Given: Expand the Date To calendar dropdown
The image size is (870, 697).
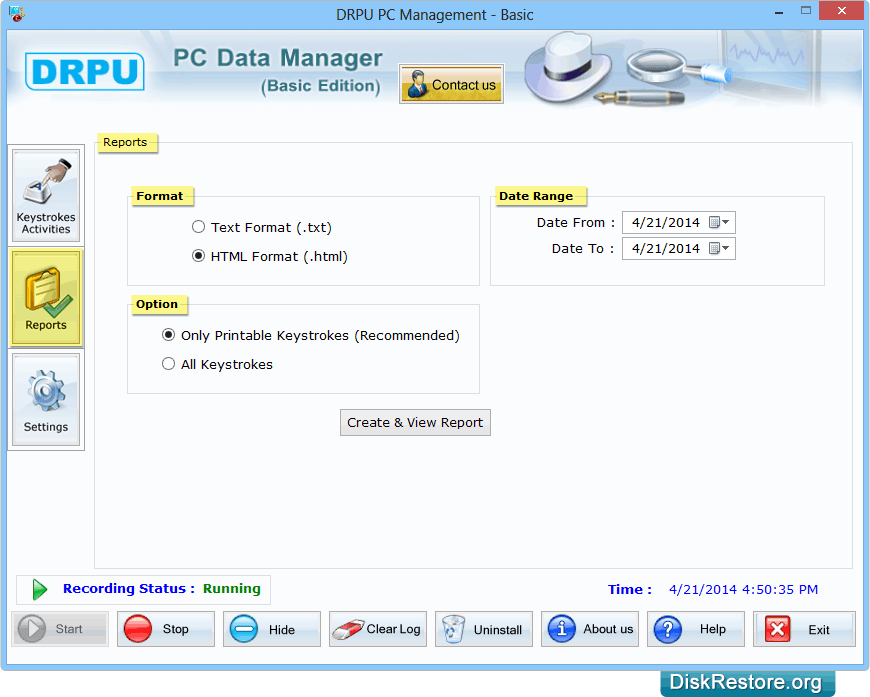Looking at the screenshot, I should pyautogui.click(x=720, y=248).
